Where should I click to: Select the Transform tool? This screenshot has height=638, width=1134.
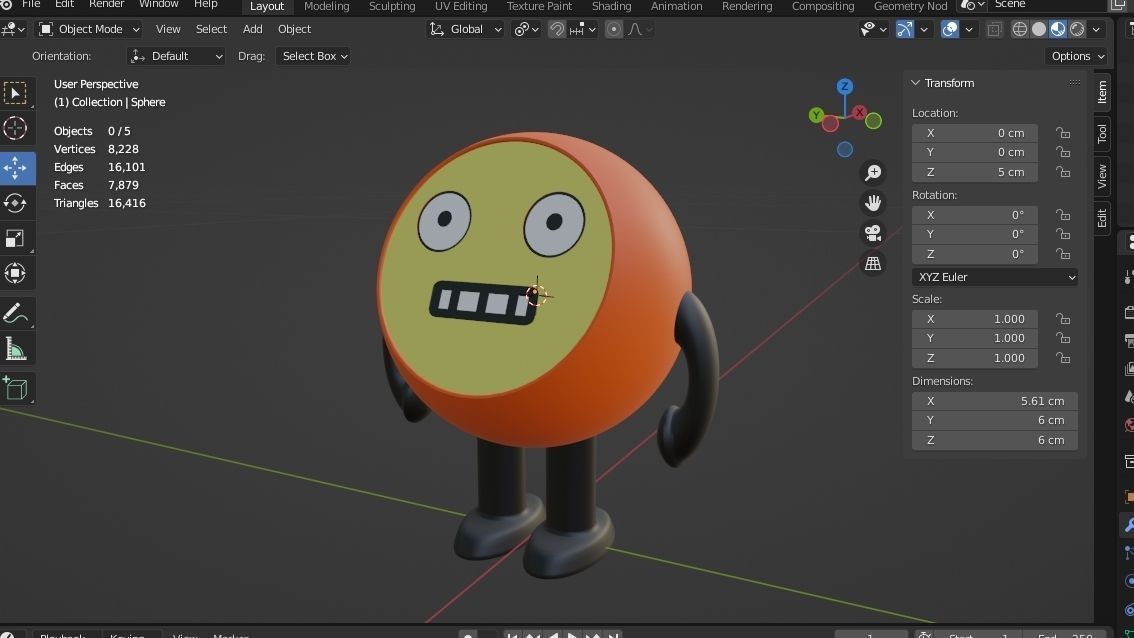coord(15,273)
